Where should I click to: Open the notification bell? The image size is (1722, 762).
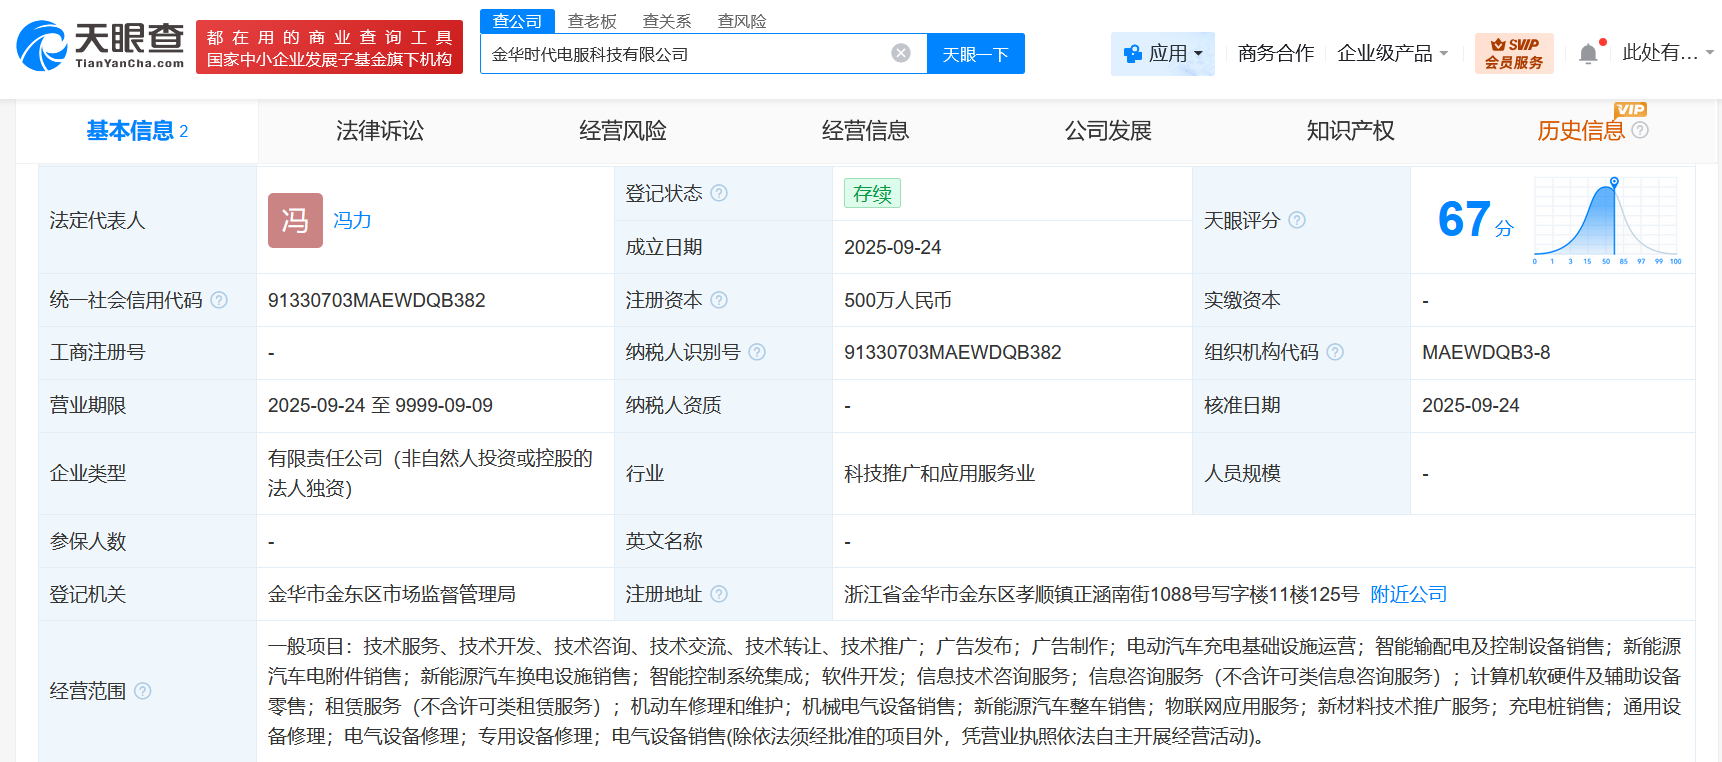point(1588,54)
